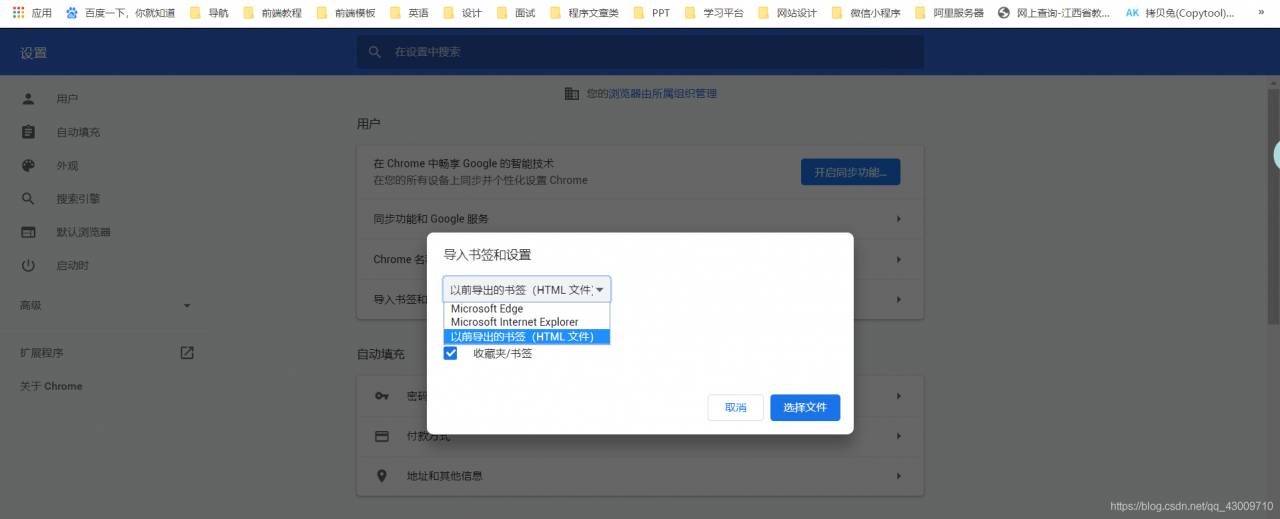This screenshot has height=519, width=1280.
Task: Open the 百度一下 bookmark
Action: tap(119, 13)
